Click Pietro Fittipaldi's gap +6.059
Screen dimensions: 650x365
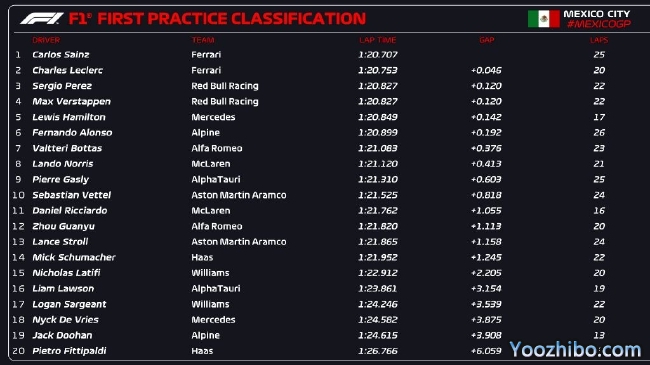click(x=486, y=351)
